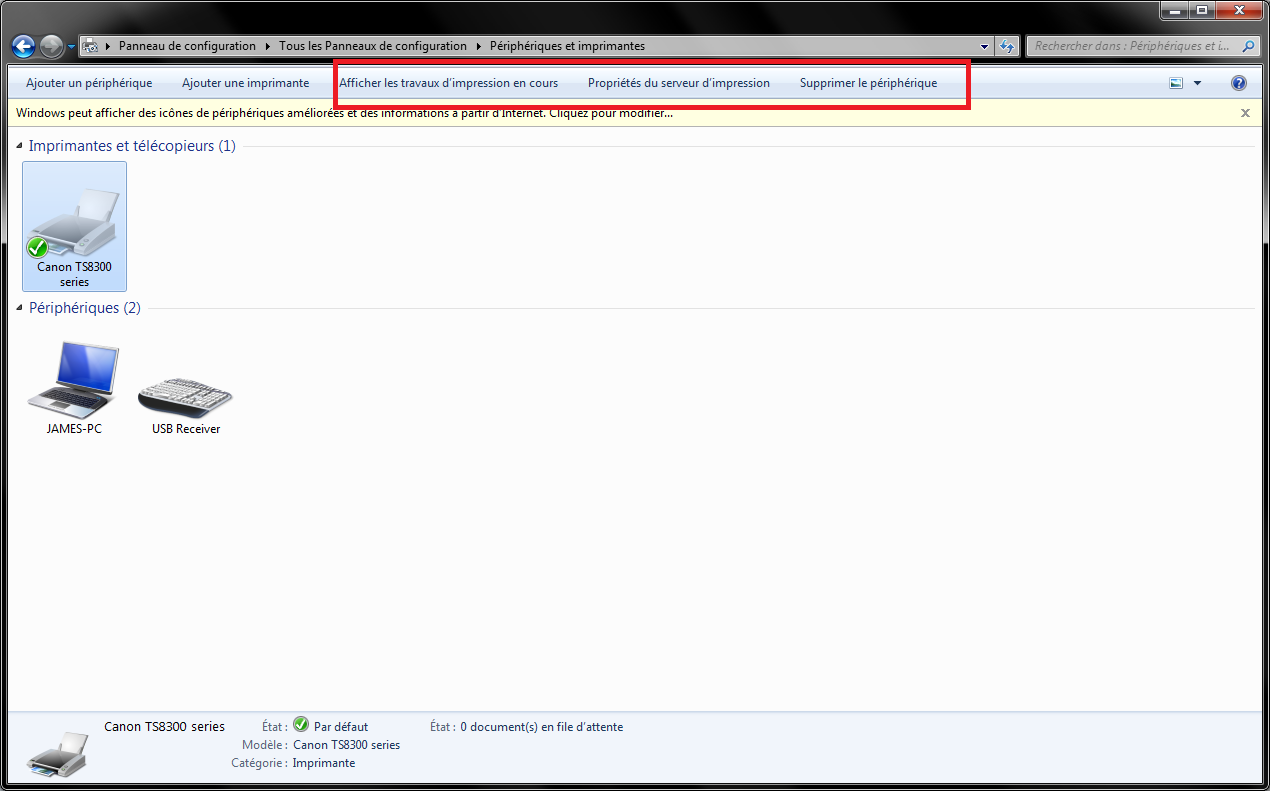
Task: Click the printer icon in the details pane
Action: [x=57, y=752]
